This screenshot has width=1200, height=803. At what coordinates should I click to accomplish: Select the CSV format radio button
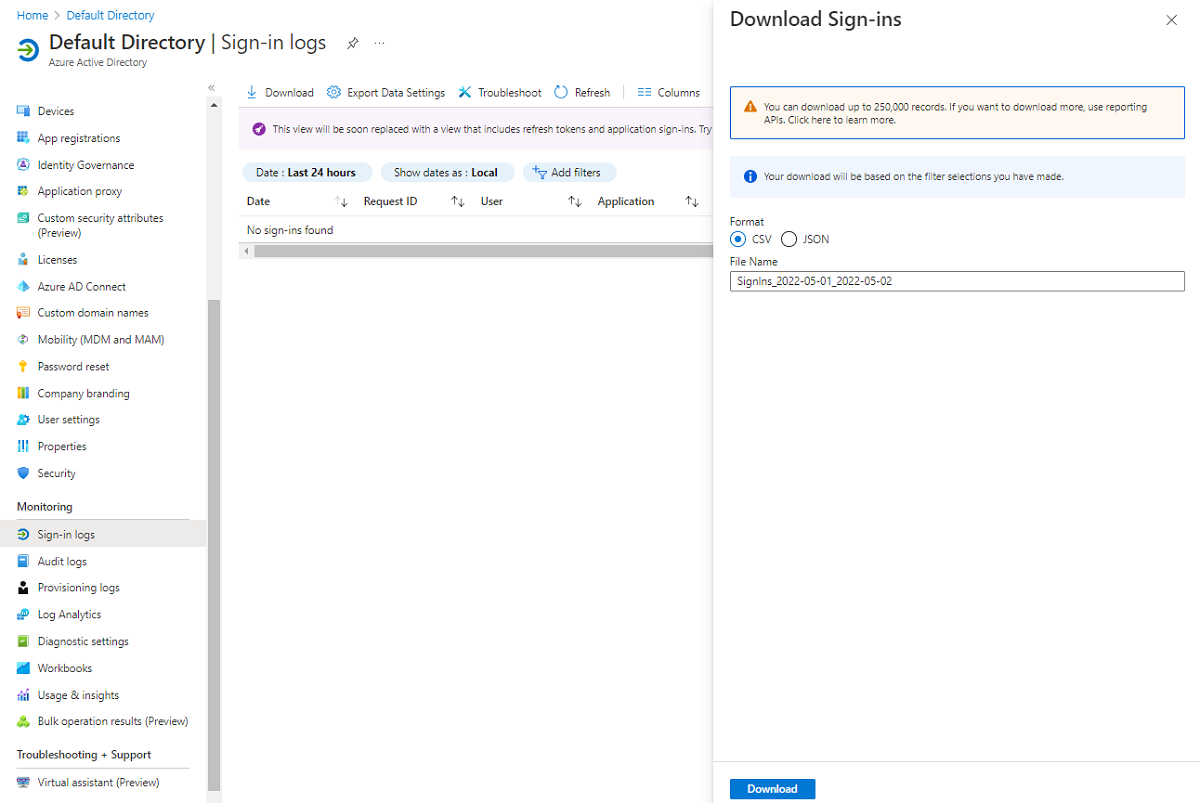[738, 239]
